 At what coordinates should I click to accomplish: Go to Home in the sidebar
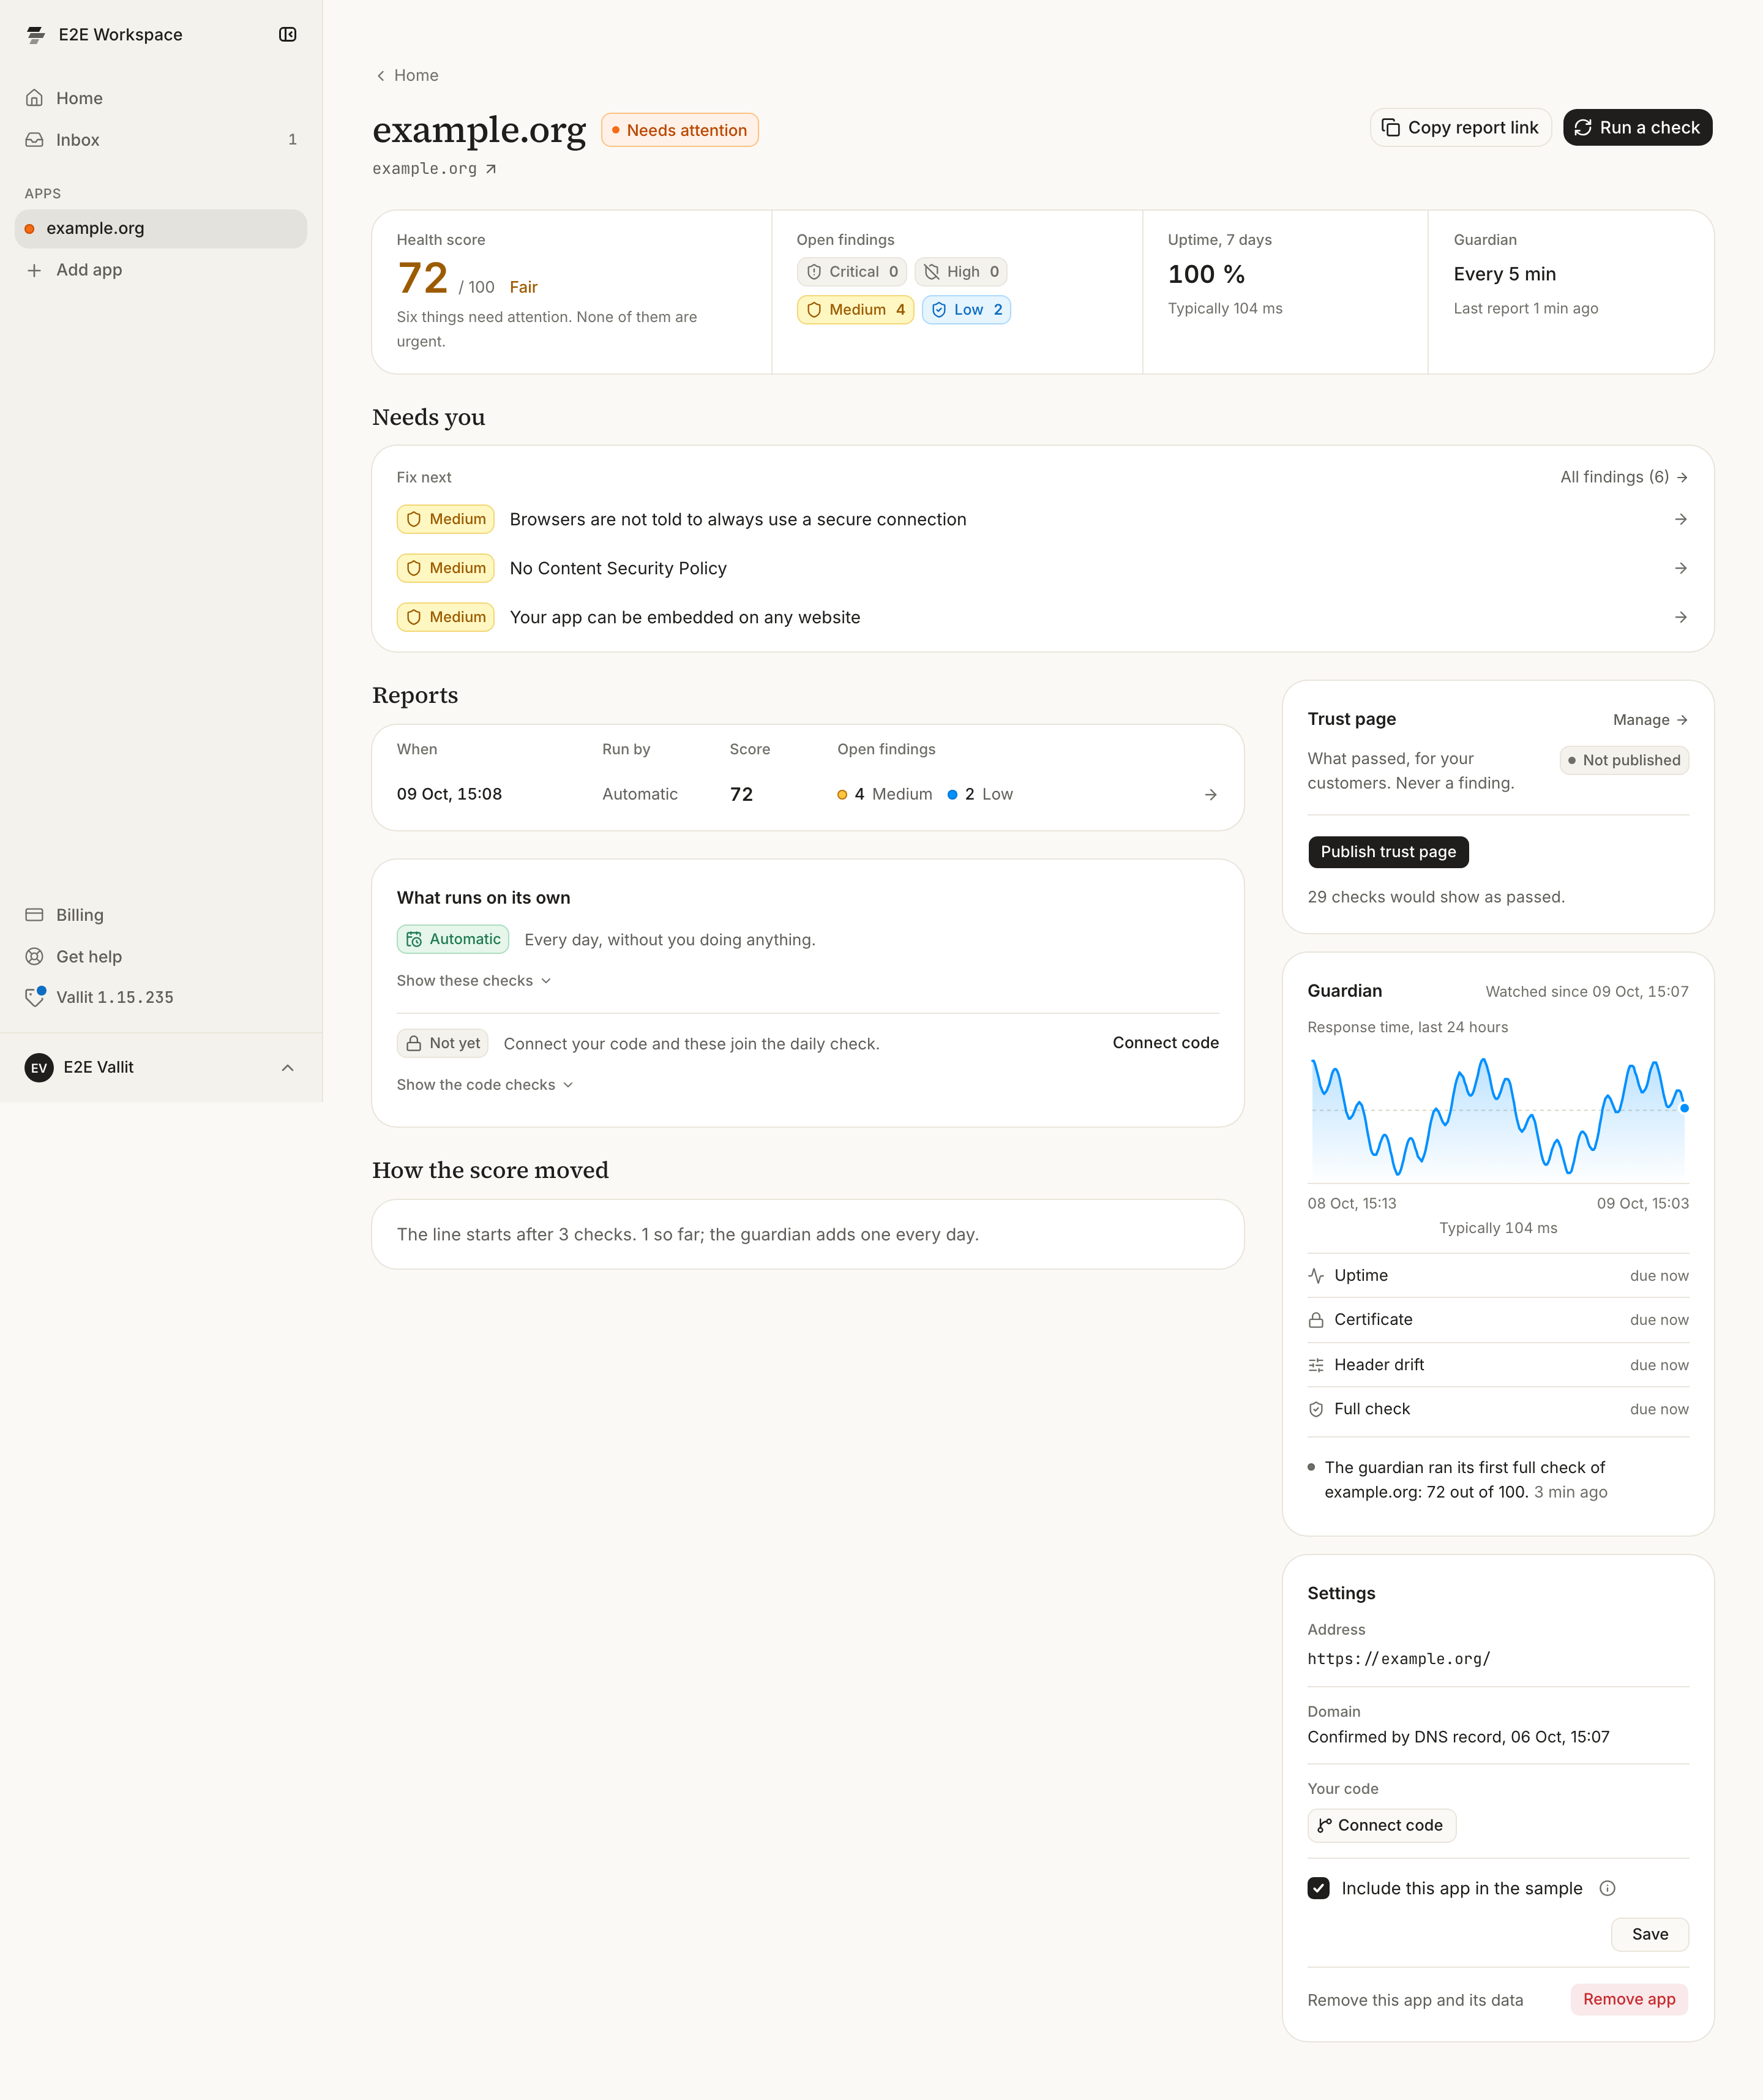click(161, 98)
